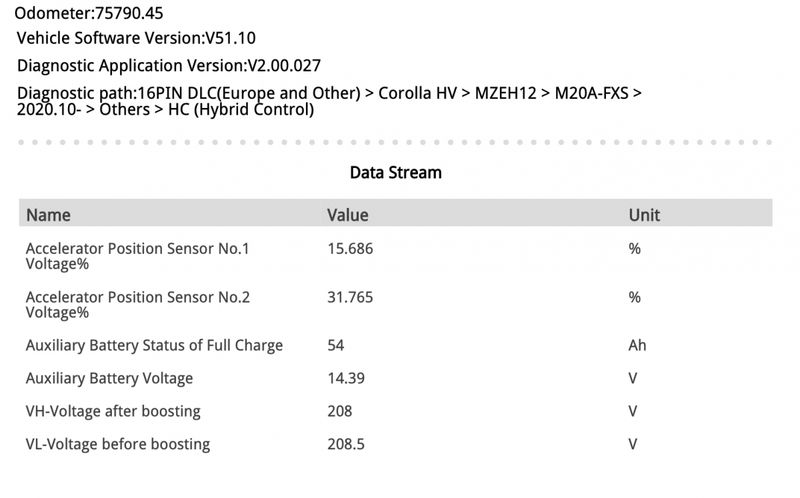Select VL-Voltage before boosting entry
The height and width of the screenshot is (498, 800).
click(117, 444)
